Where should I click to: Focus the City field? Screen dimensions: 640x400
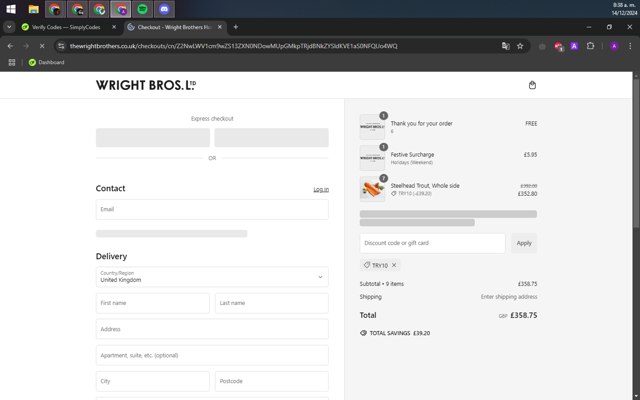coord(153,381)
